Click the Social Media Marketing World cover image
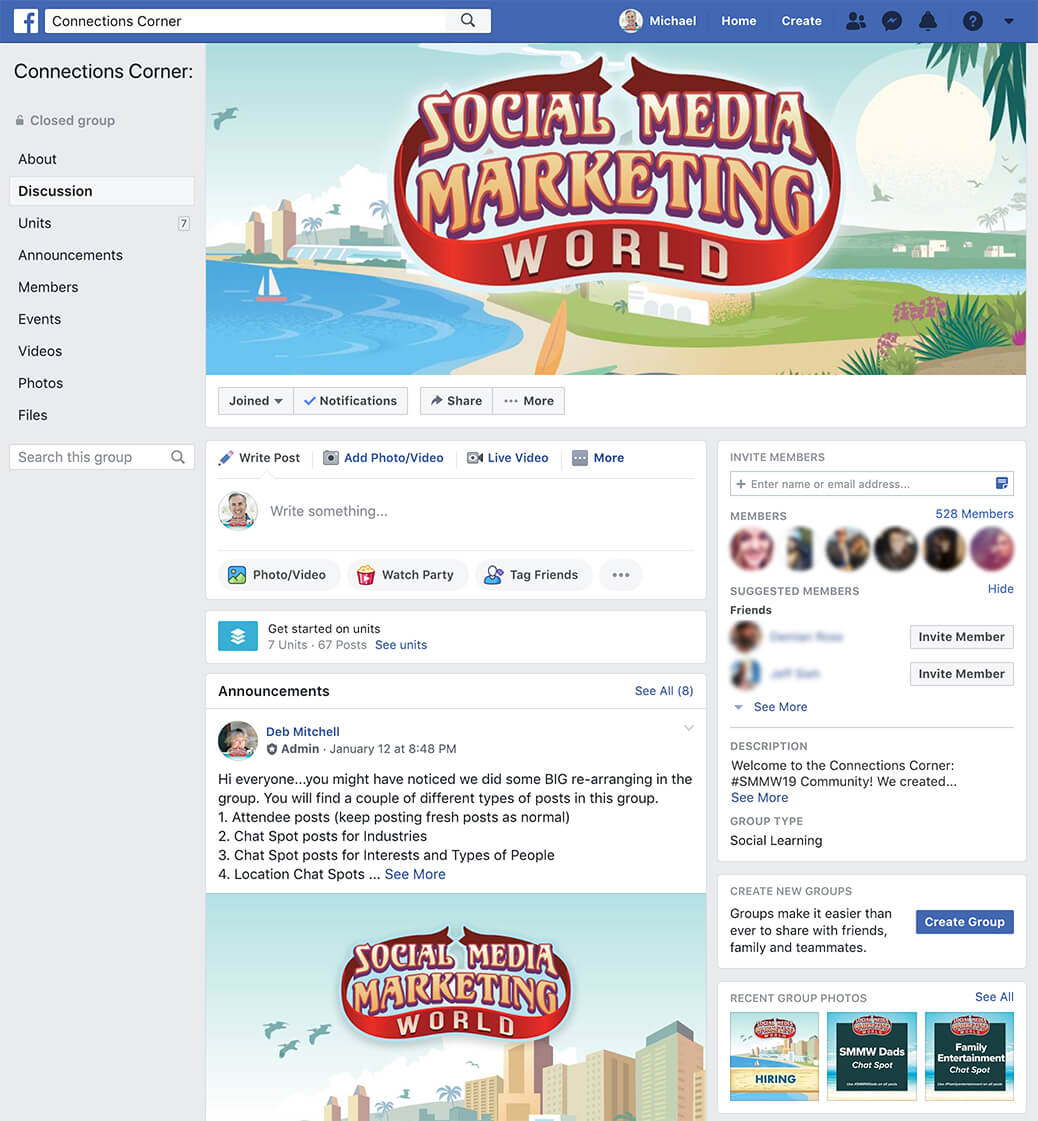 [616, 209]
